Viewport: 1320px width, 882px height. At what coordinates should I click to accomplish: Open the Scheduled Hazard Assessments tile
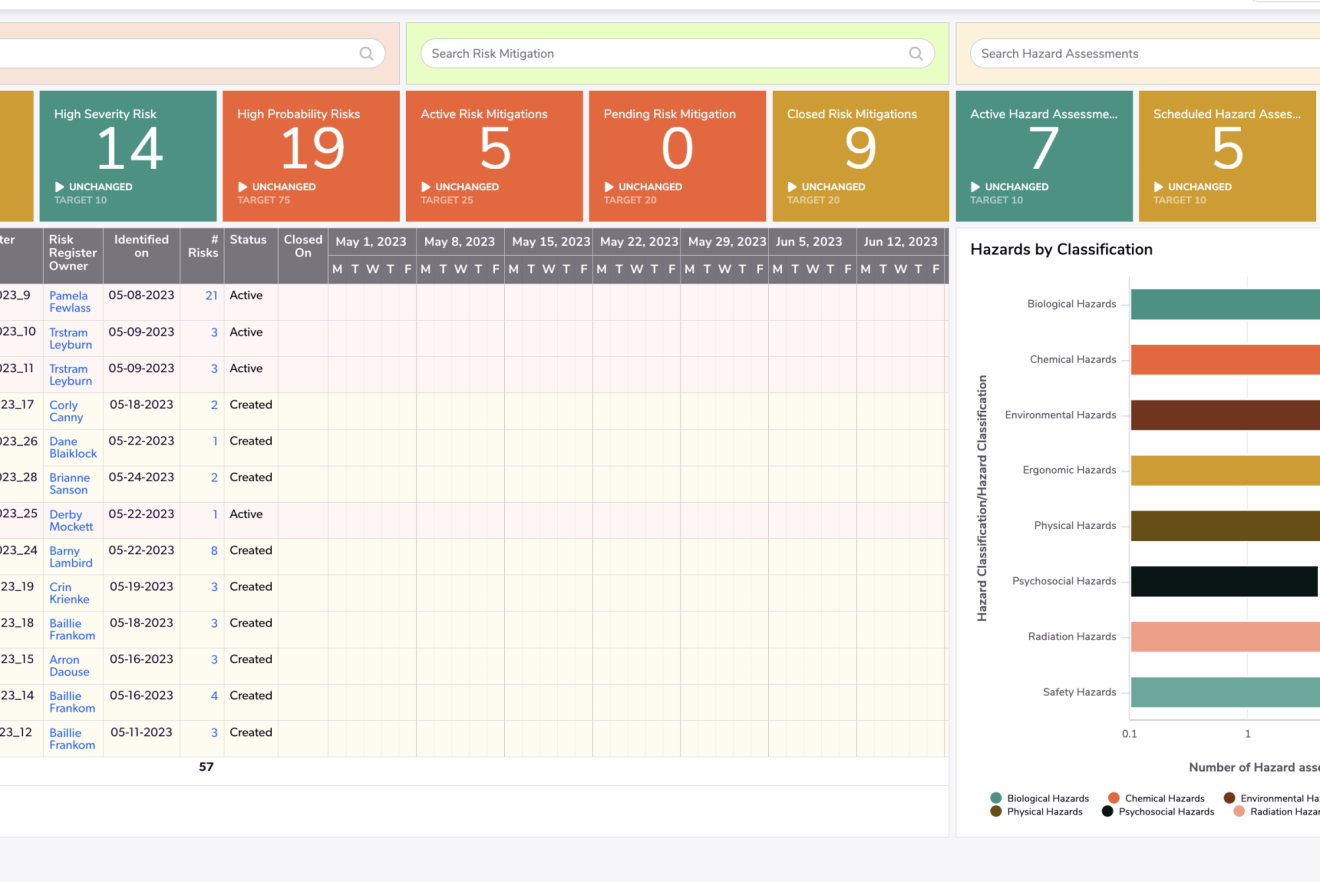click(x=1226, y=155)
